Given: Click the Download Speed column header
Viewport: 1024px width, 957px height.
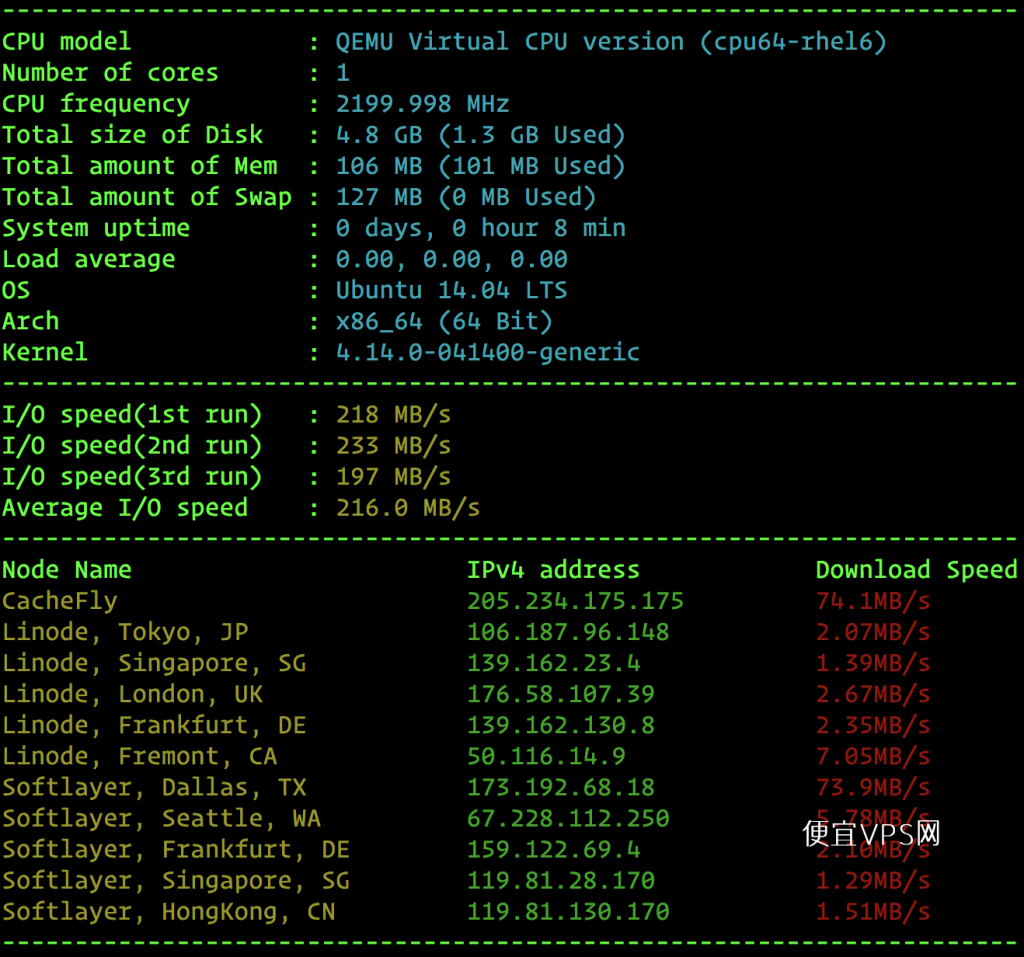Looking at the screenshot, I should tap(916, 570).
